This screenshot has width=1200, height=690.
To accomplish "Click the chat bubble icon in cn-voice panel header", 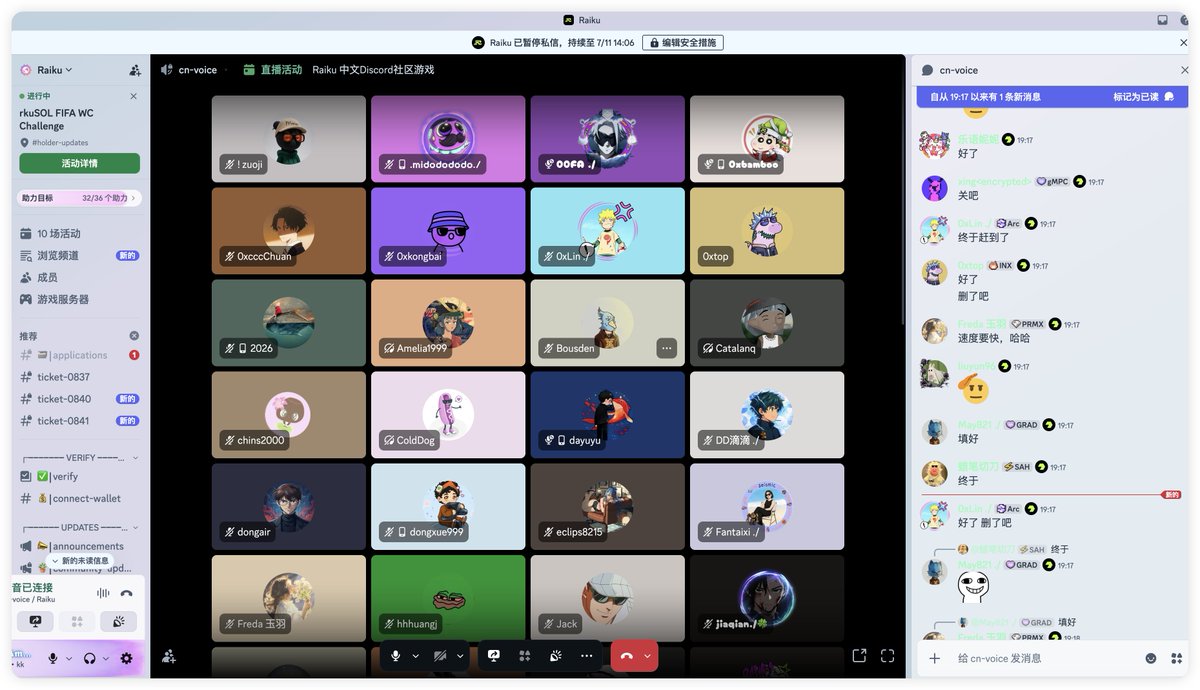I will 927,70.
